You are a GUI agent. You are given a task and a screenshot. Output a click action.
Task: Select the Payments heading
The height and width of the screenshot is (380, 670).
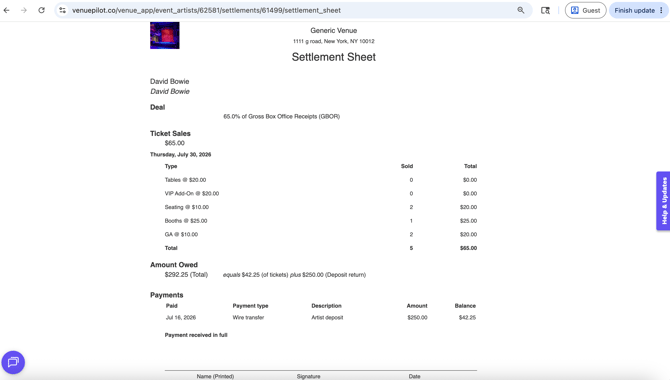167,295
